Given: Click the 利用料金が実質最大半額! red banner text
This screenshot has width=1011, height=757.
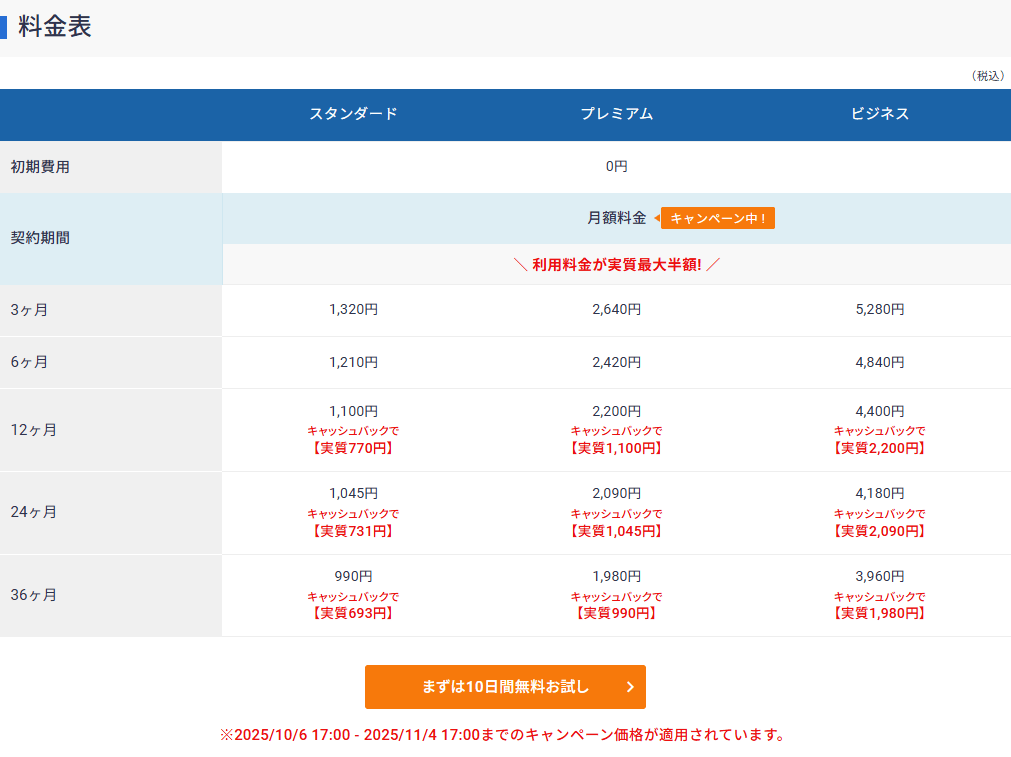Looking at the screenshot, I should coord(616,265).
